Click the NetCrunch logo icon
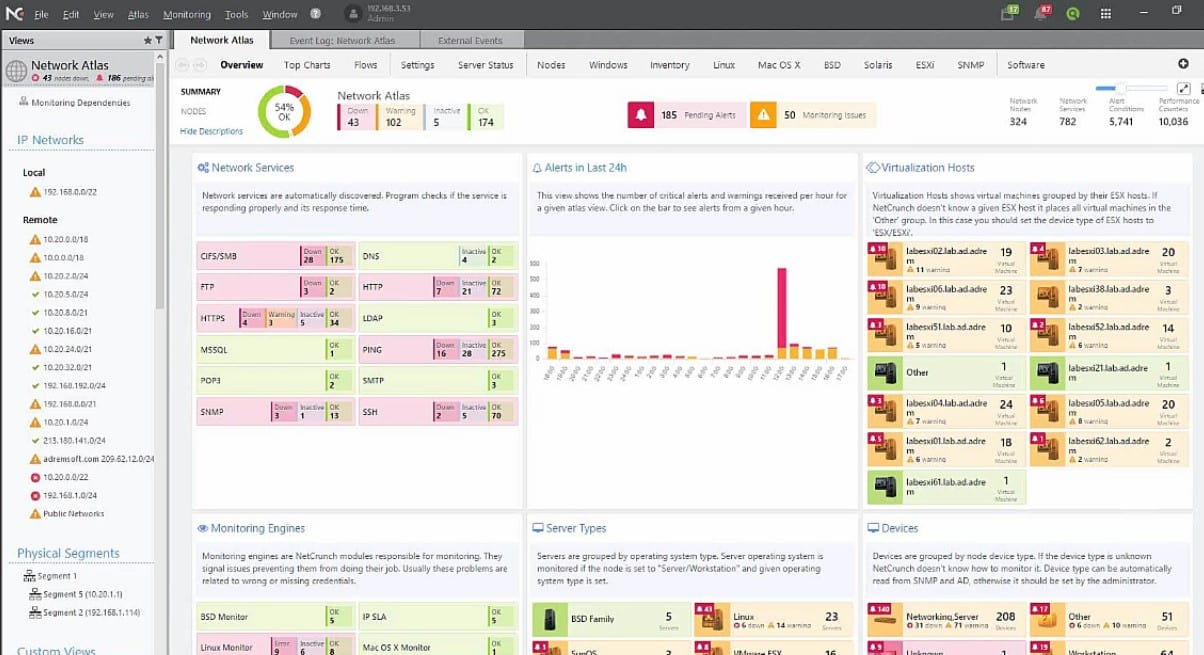 pyautogui.click(x=14, y=13)
